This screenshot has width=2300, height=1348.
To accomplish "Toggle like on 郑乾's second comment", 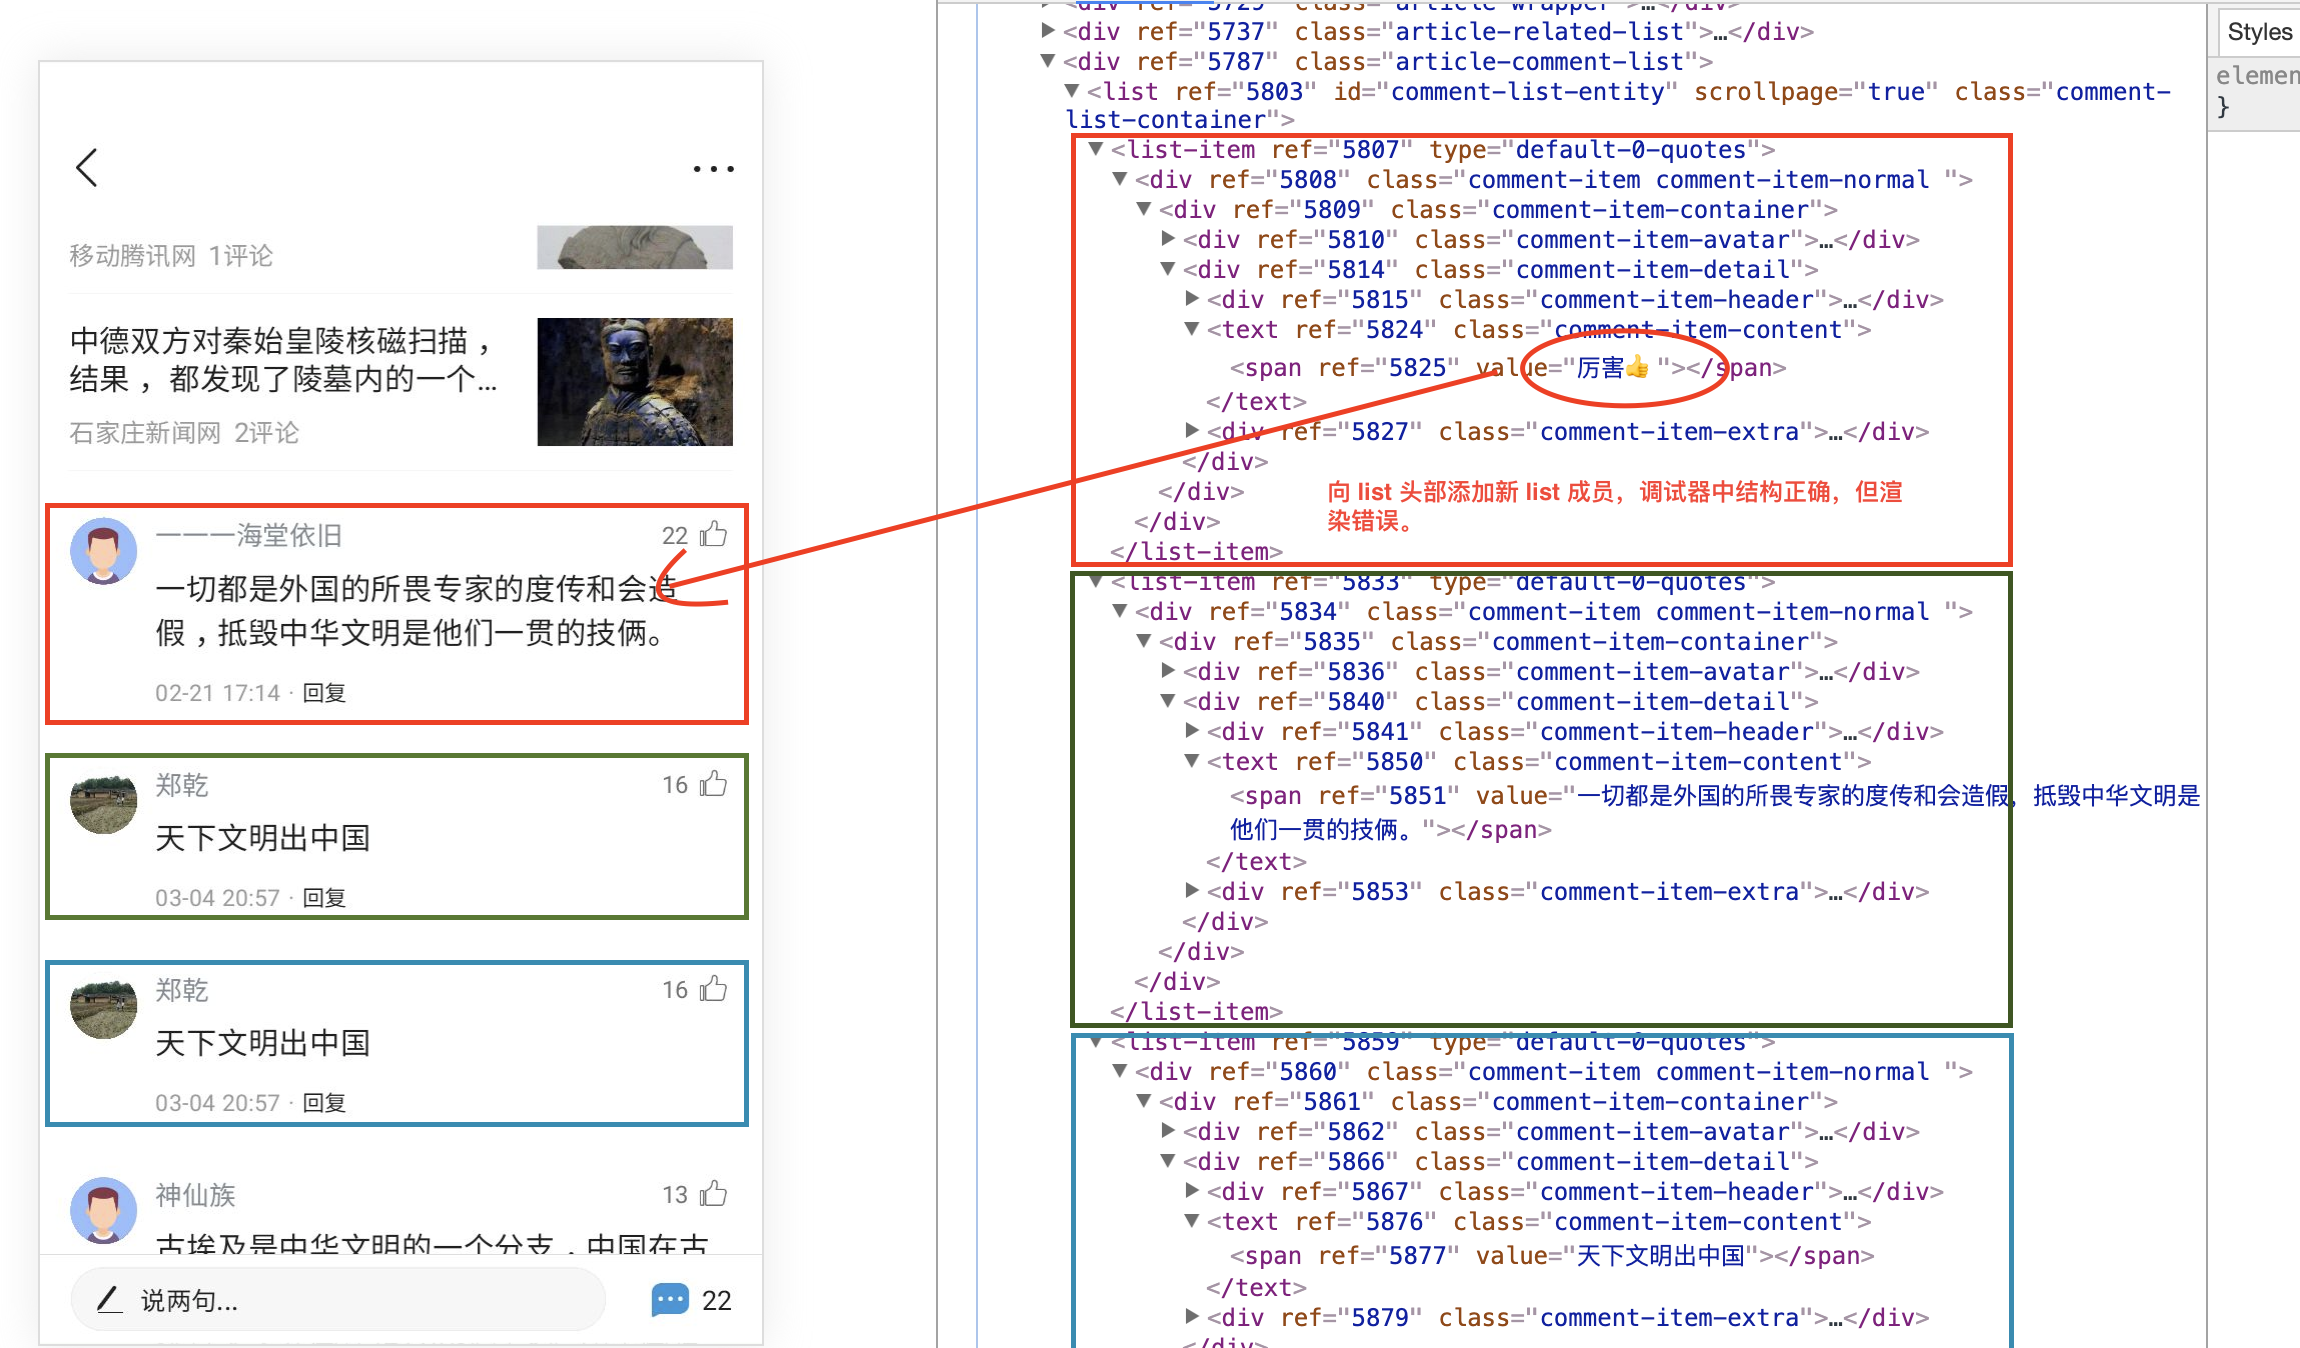I will pyautogui.click(x=711, y=990).
